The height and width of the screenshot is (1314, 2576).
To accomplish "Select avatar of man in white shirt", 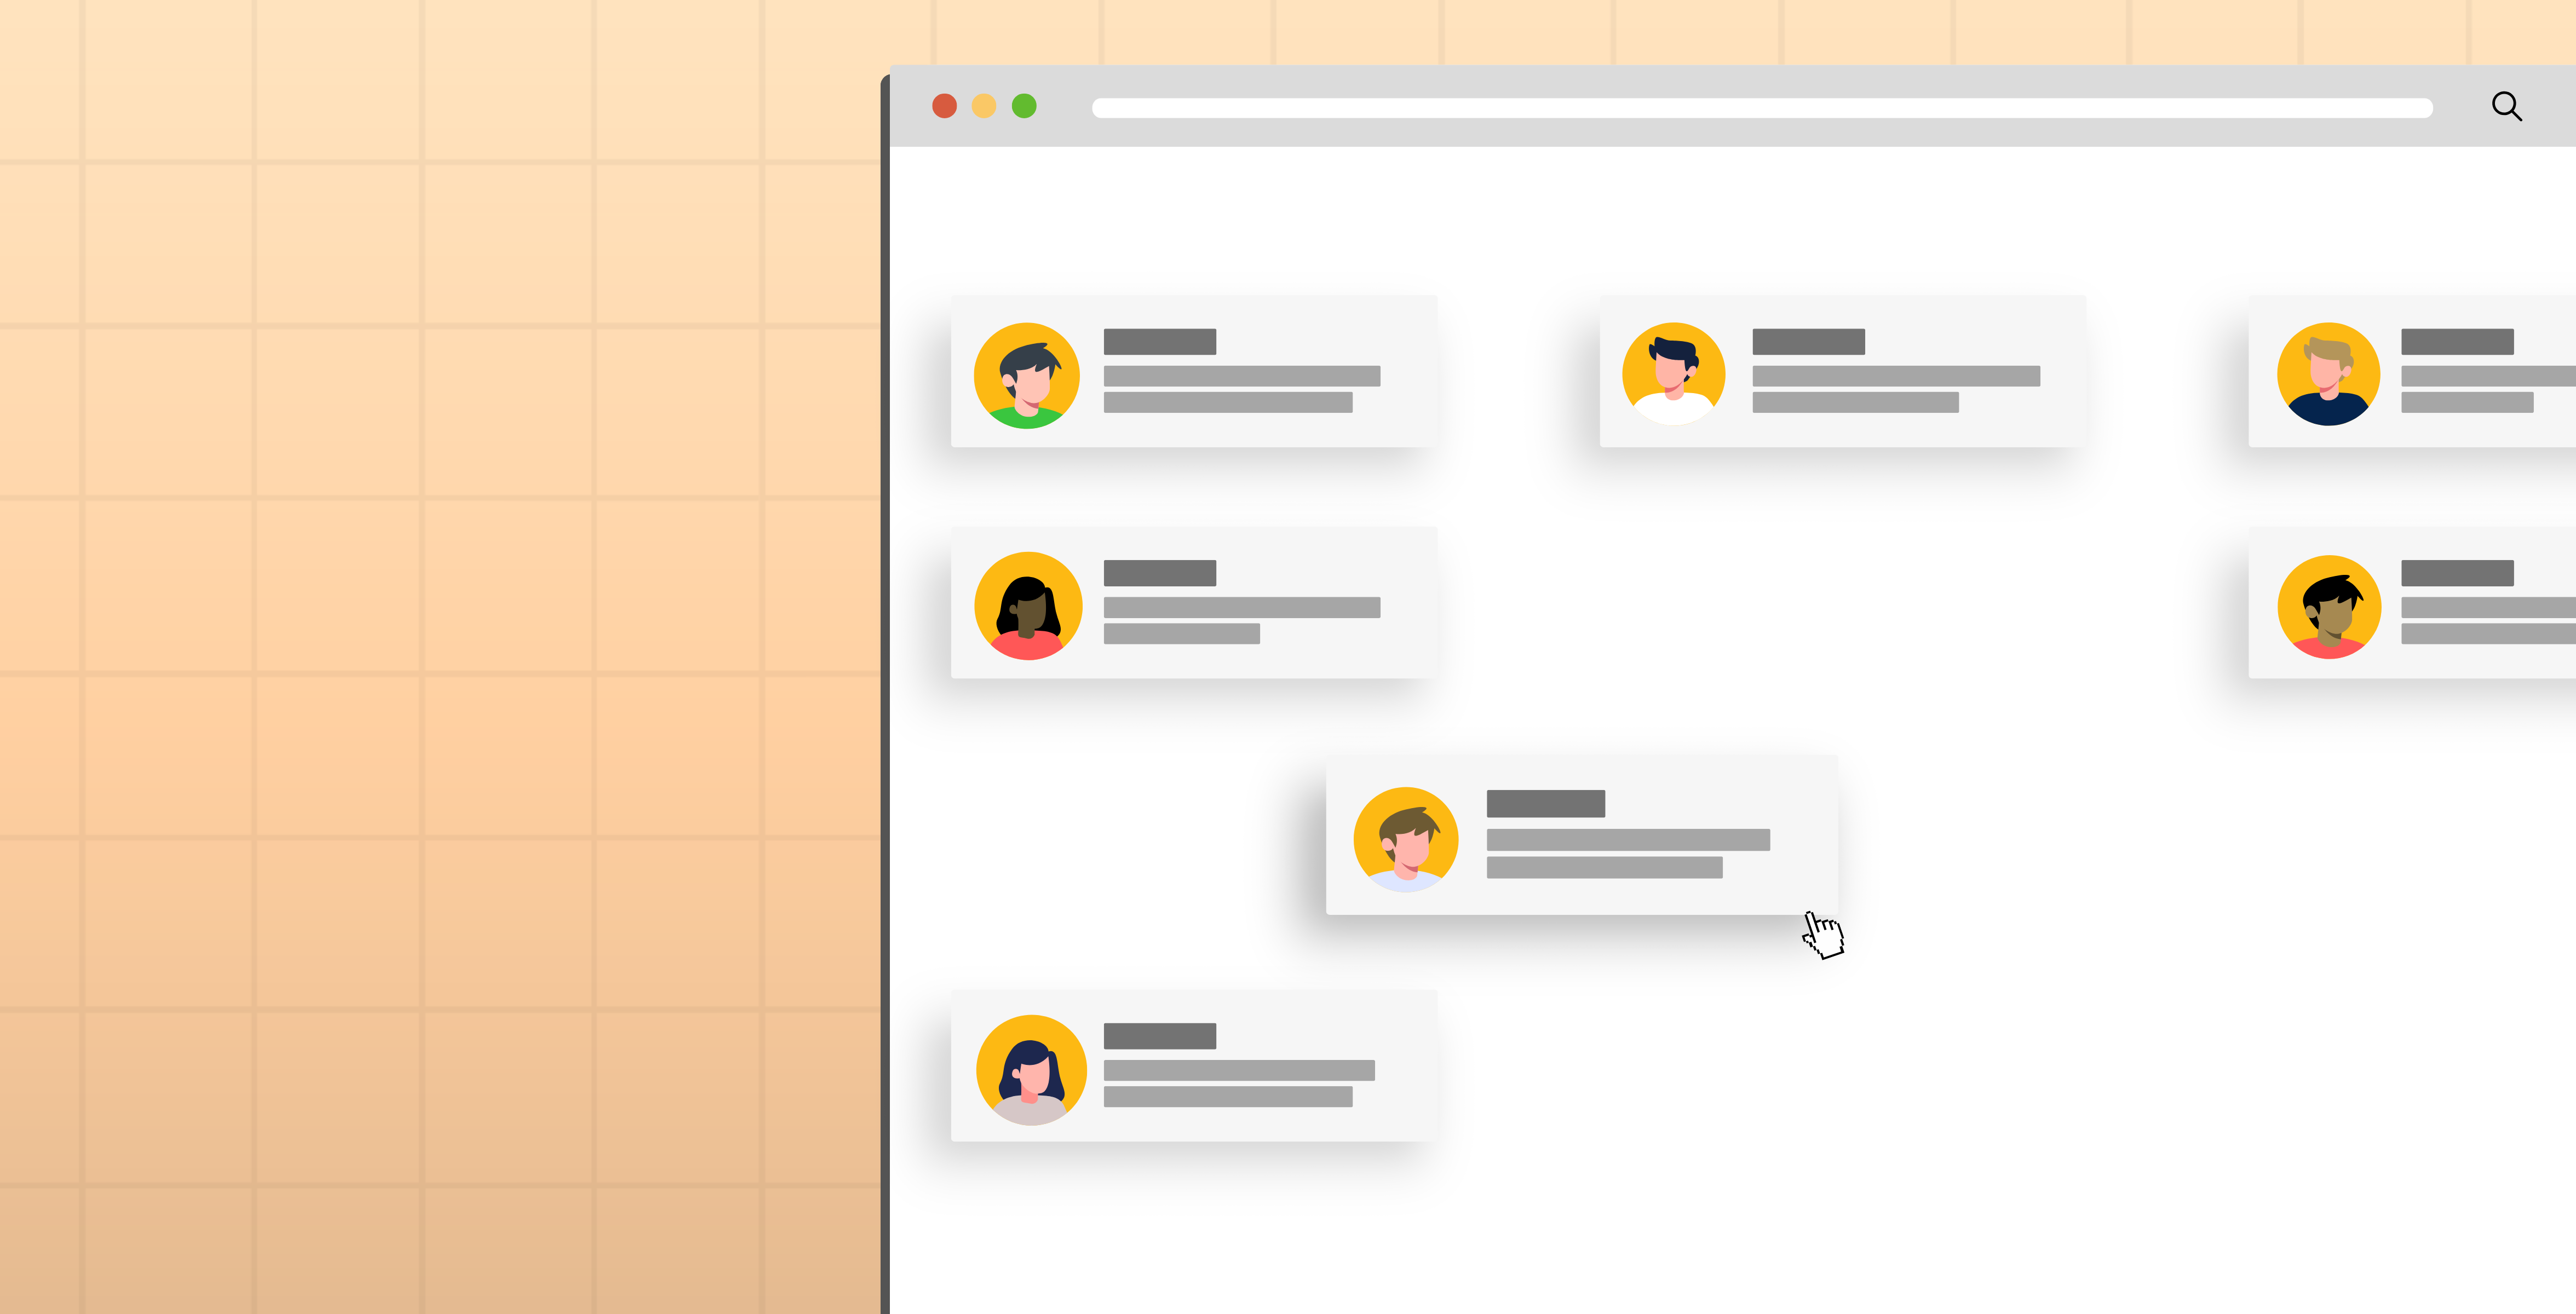I will (x=1674, y=373).
